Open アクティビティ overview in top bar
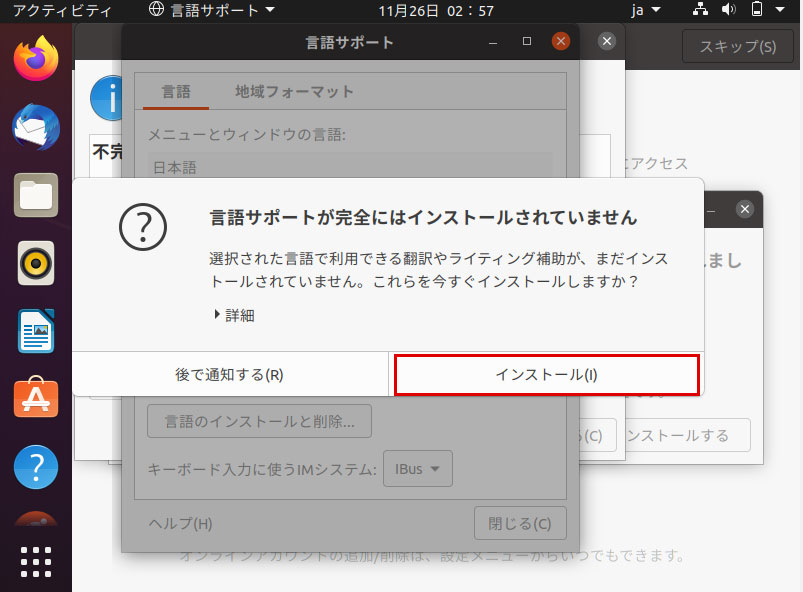 [62, 11]
